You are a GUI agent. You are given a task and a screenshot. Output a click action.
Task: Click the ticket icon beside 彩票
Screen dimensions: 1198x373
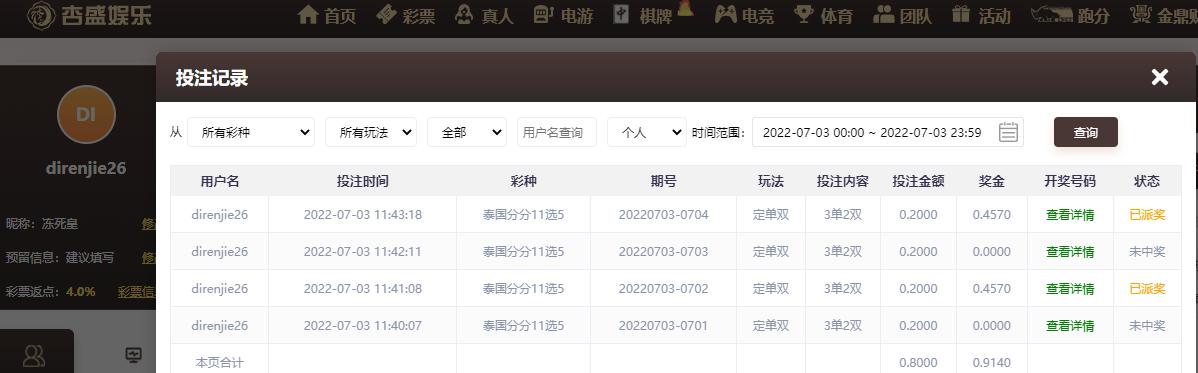[x=387, y=14]
